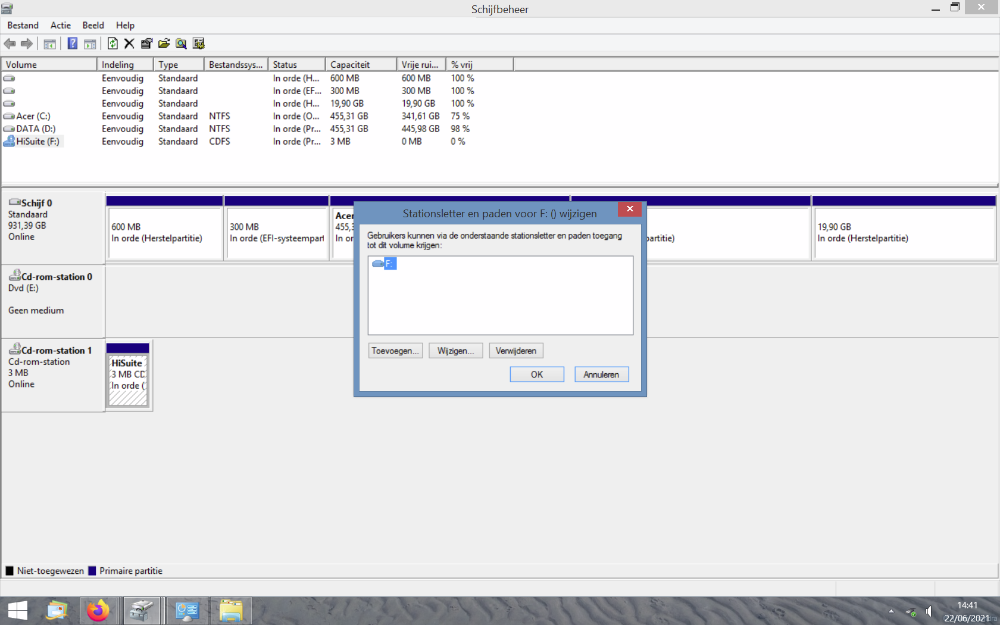Open Firefox from the taskbar
The image size is (1000, 625).
click(x=97, y=610)
